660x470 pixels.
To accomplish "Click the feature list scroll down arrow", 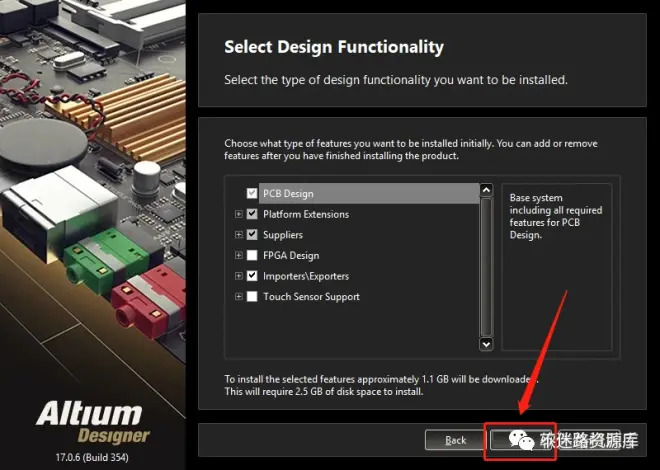I will click(x=486, y=344).
